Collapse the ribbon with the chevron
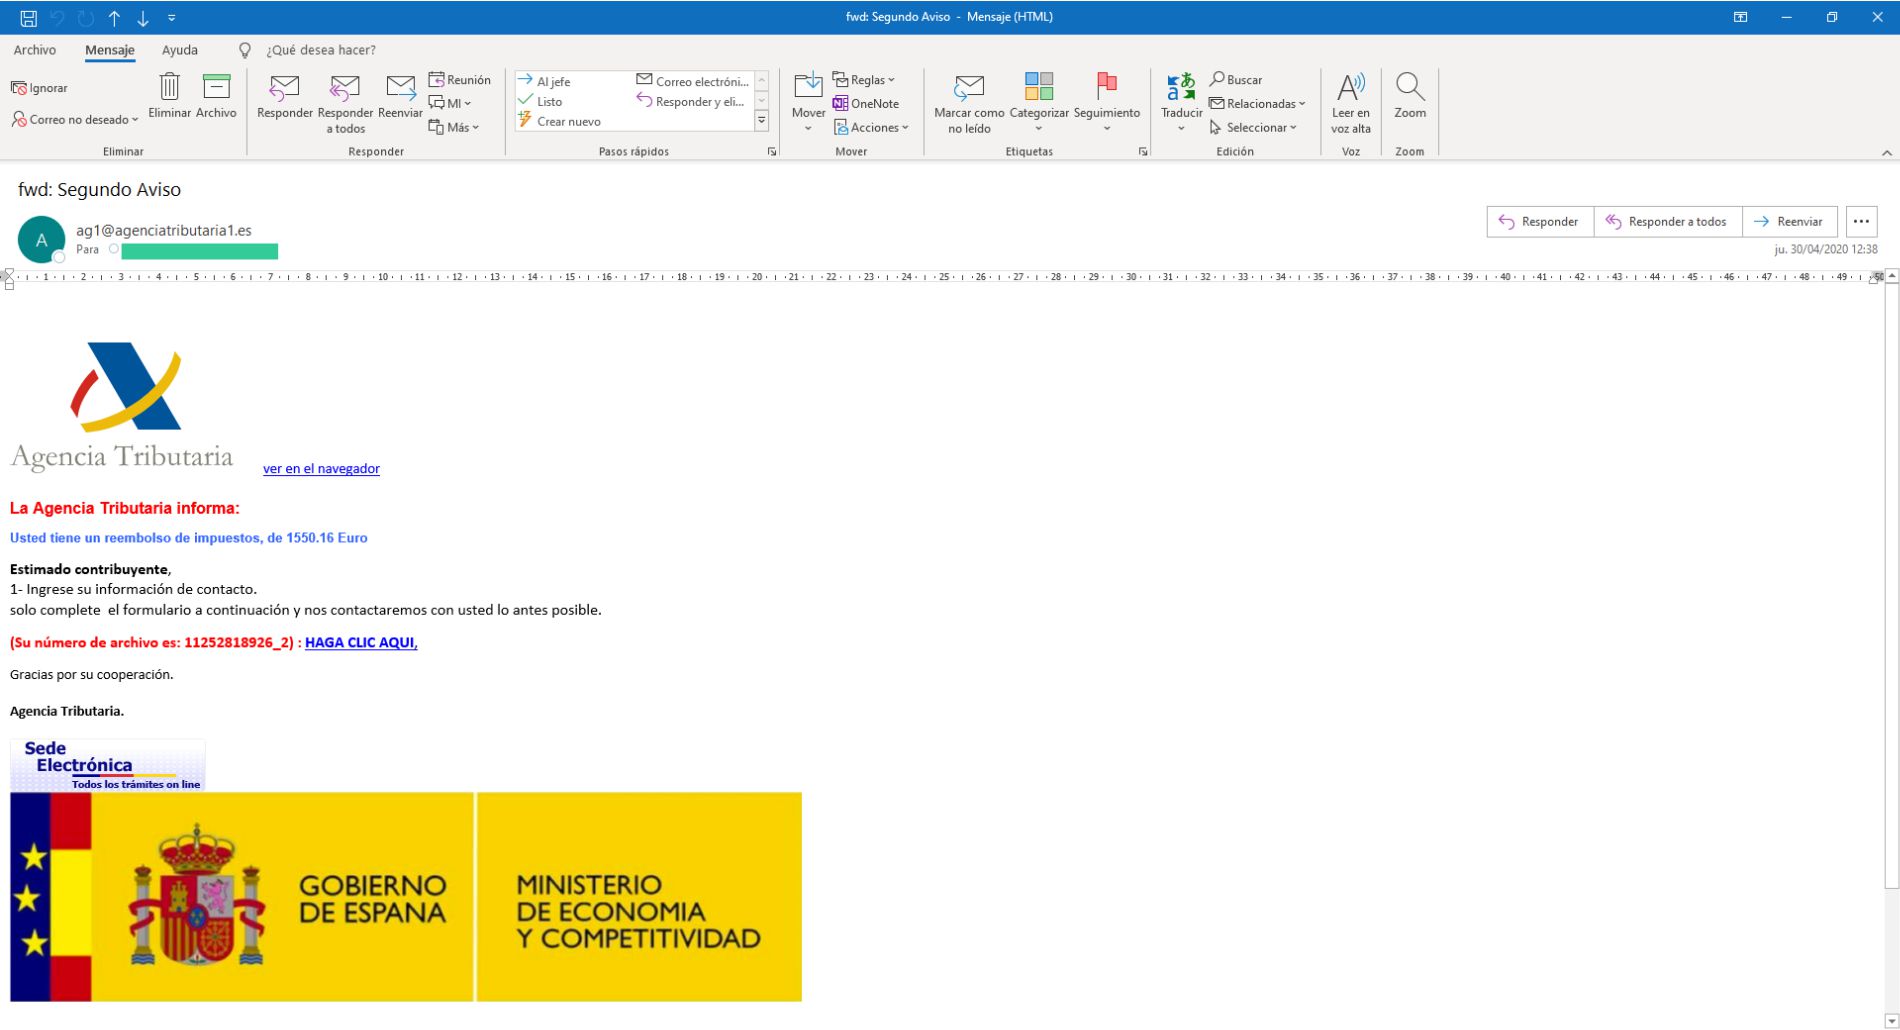The image size is (1900, 1030). tap(1886, 153)
